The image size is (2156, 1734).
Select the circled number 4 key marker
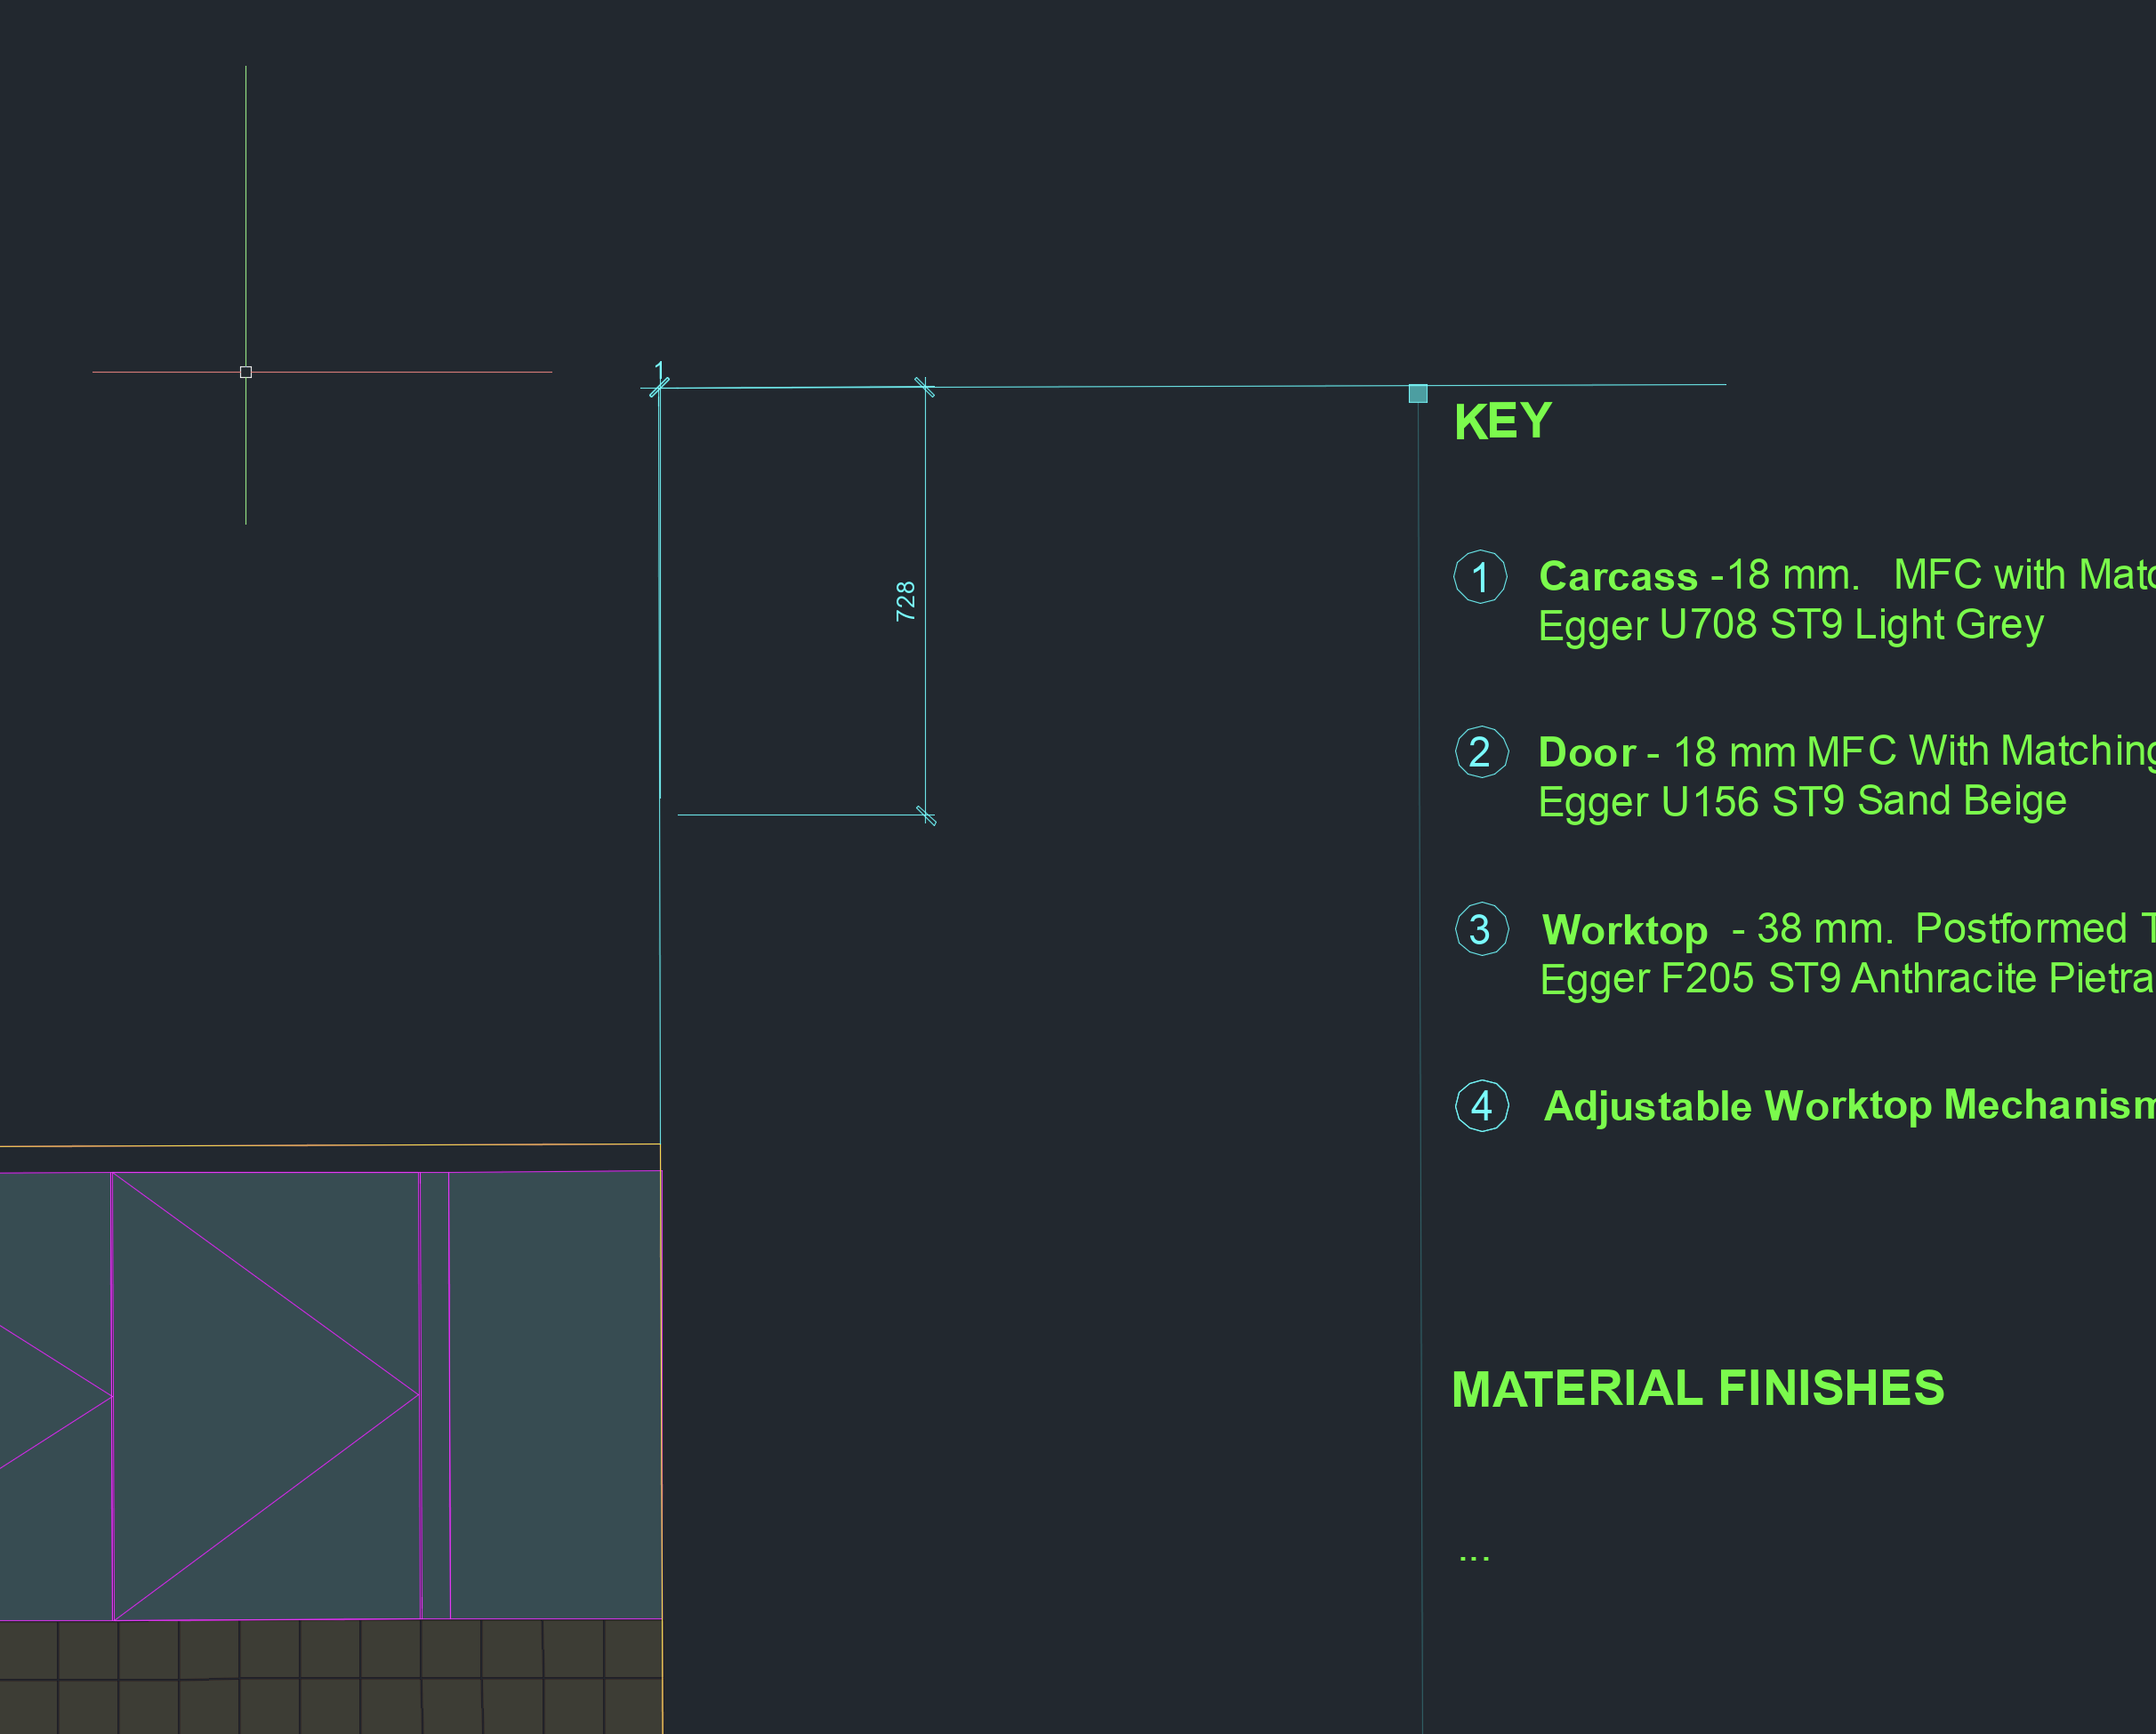pyautogui.click(x=1482, y=1106)
